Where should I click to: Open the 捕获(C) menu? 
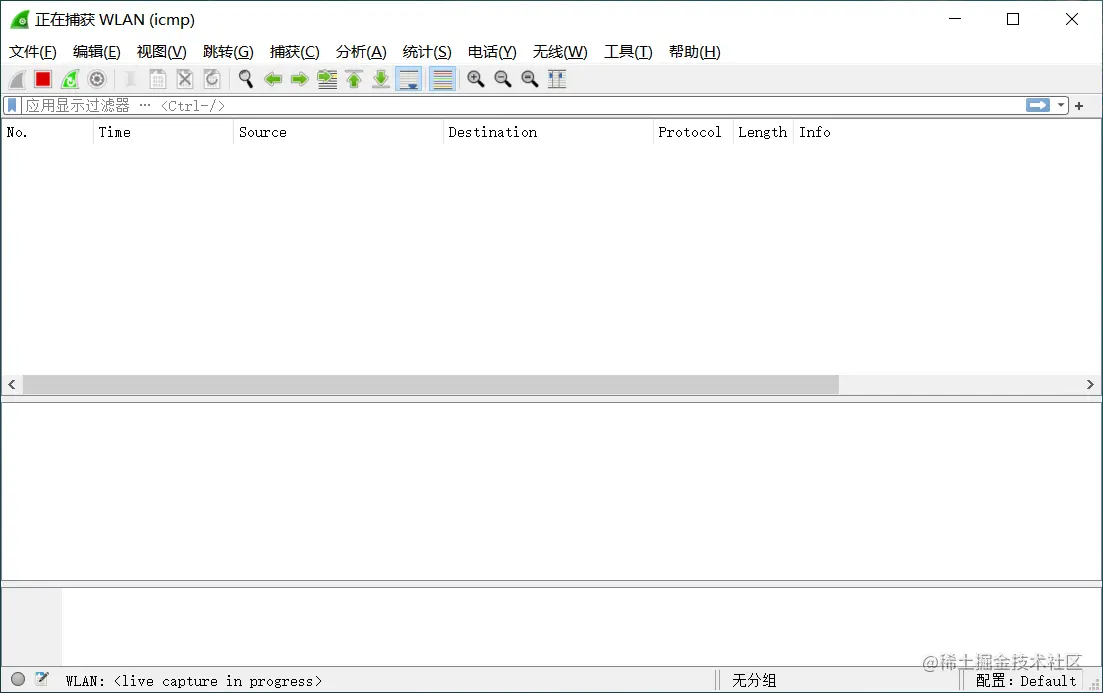295,52
